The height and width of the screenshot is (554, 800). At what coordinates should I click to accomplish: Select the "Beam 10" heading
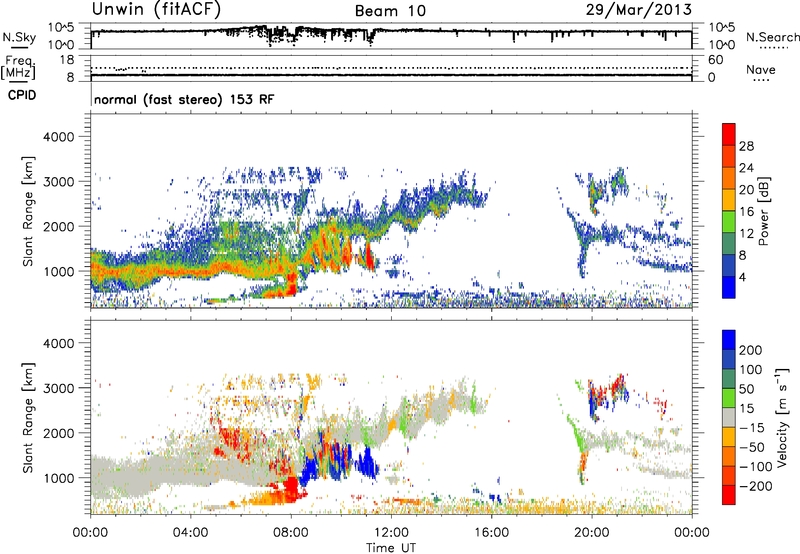coord(390,11)
